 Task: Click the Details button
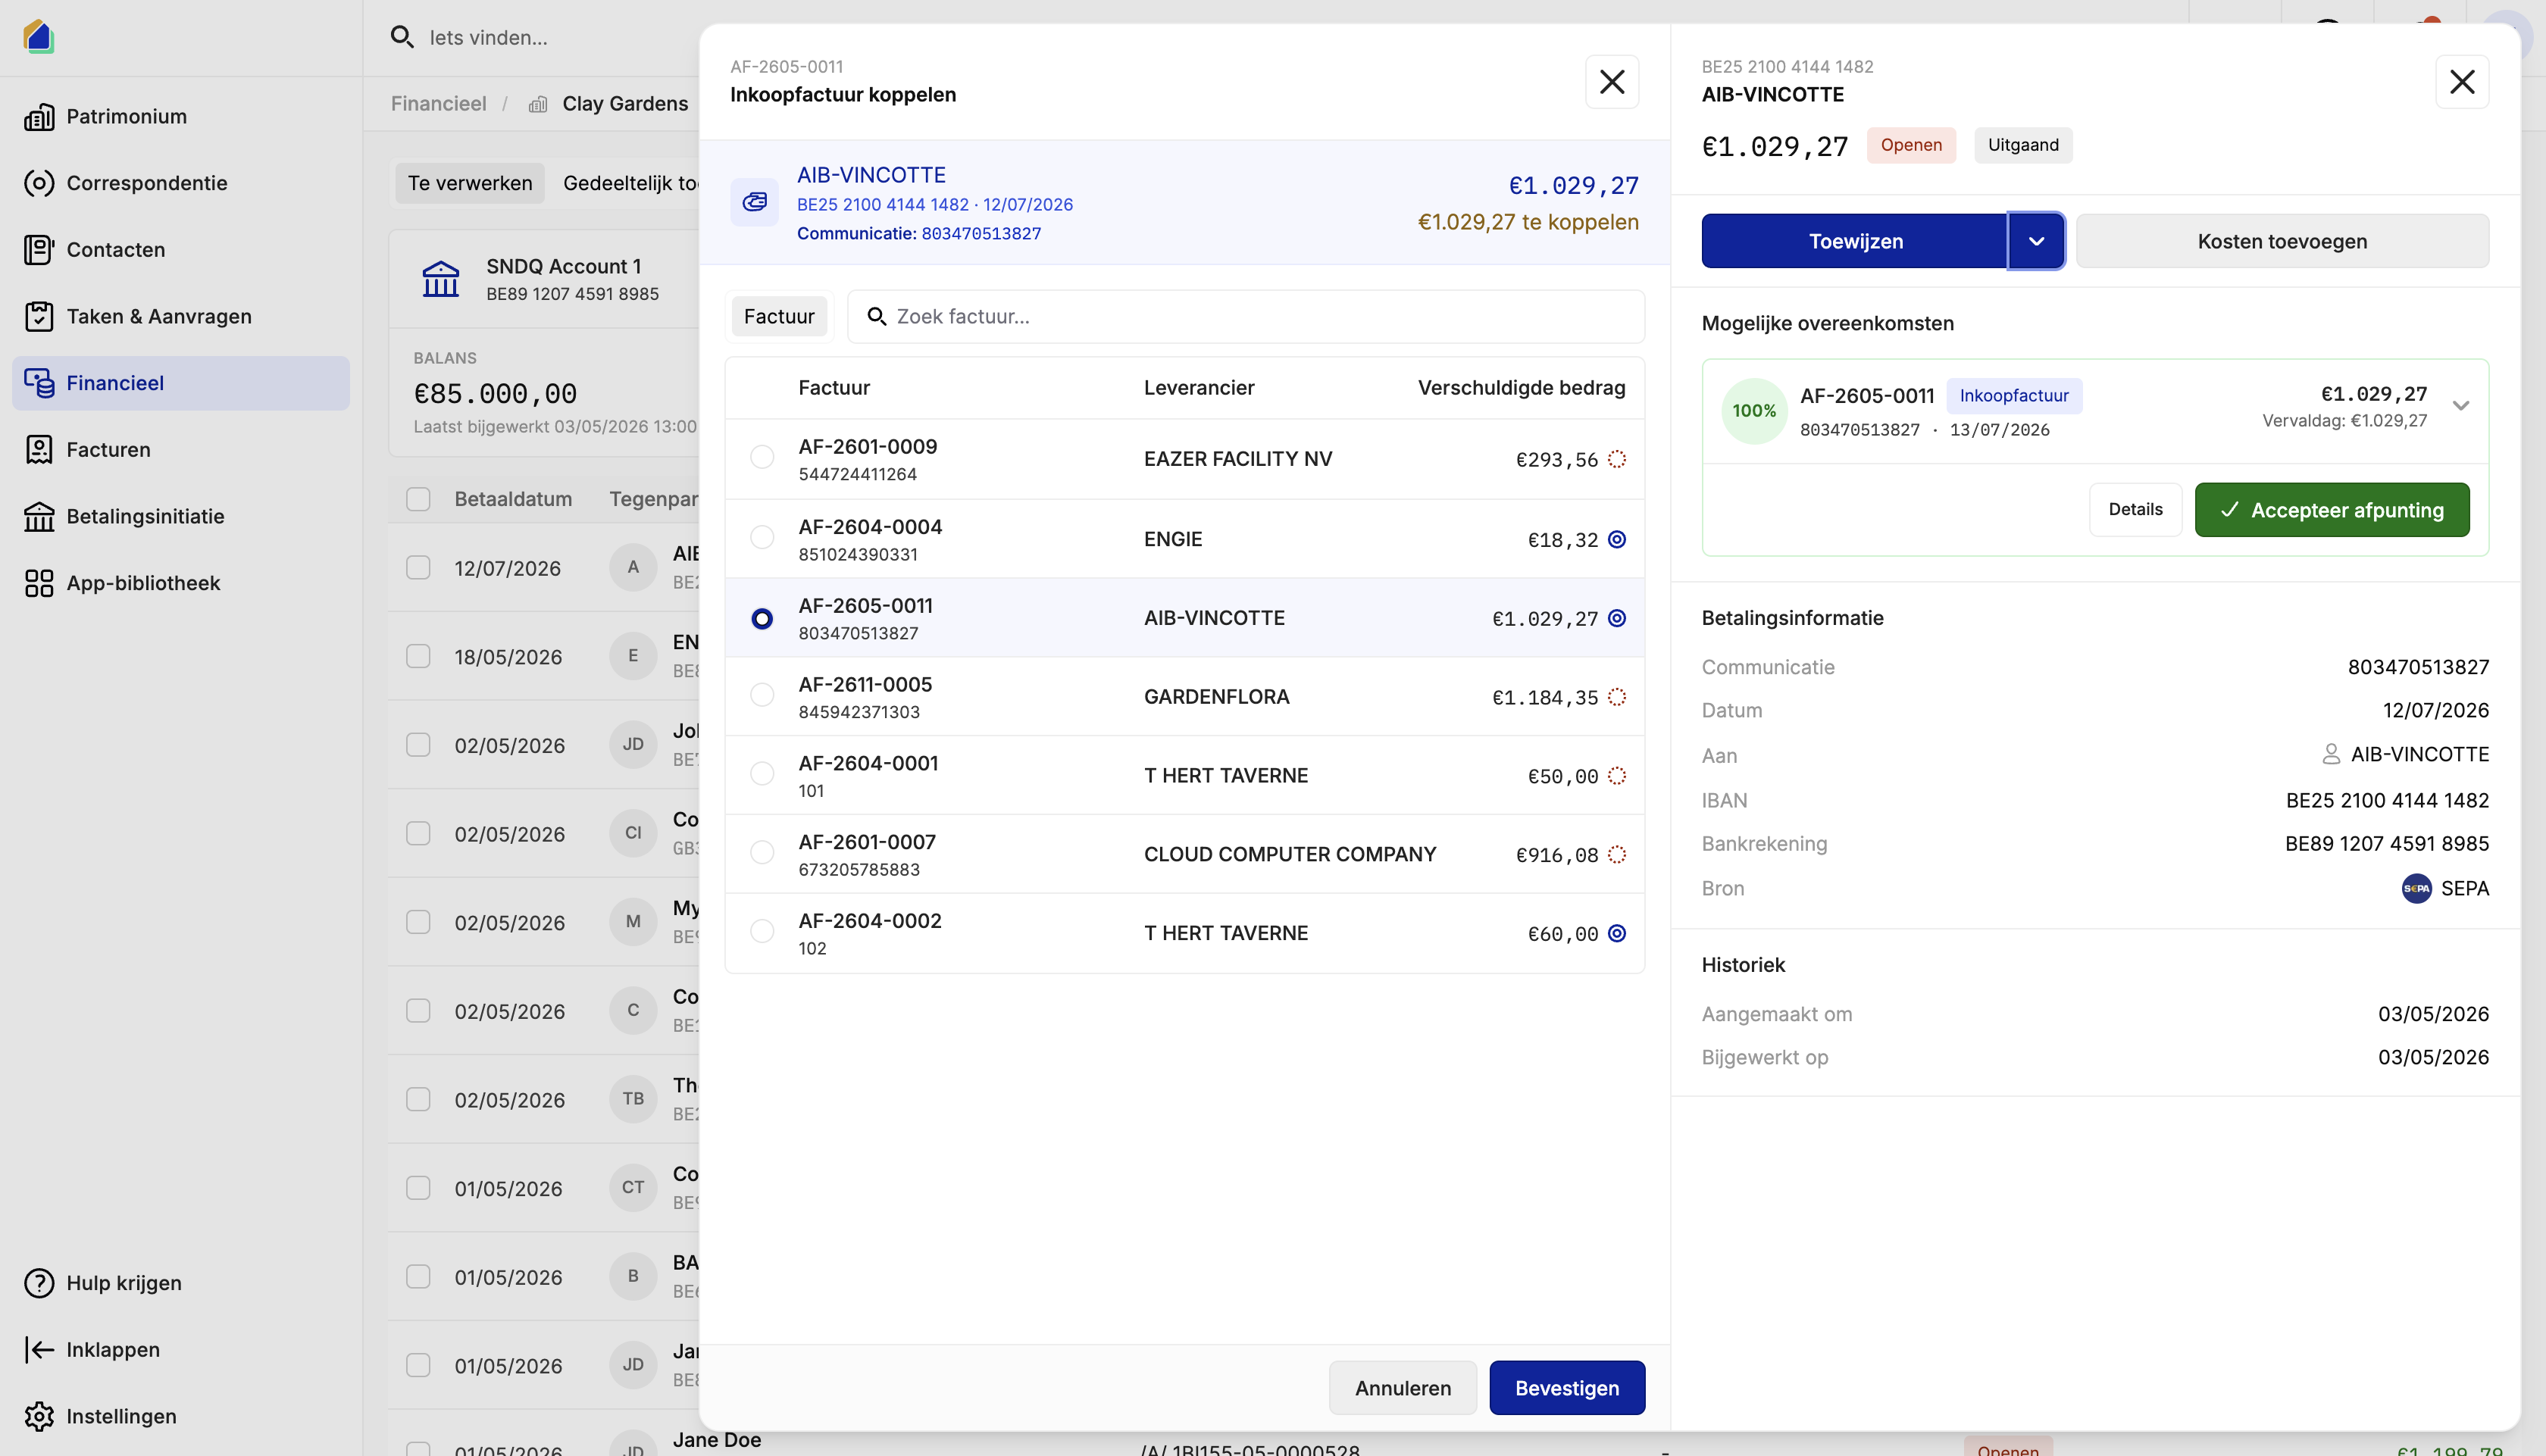2135,510
